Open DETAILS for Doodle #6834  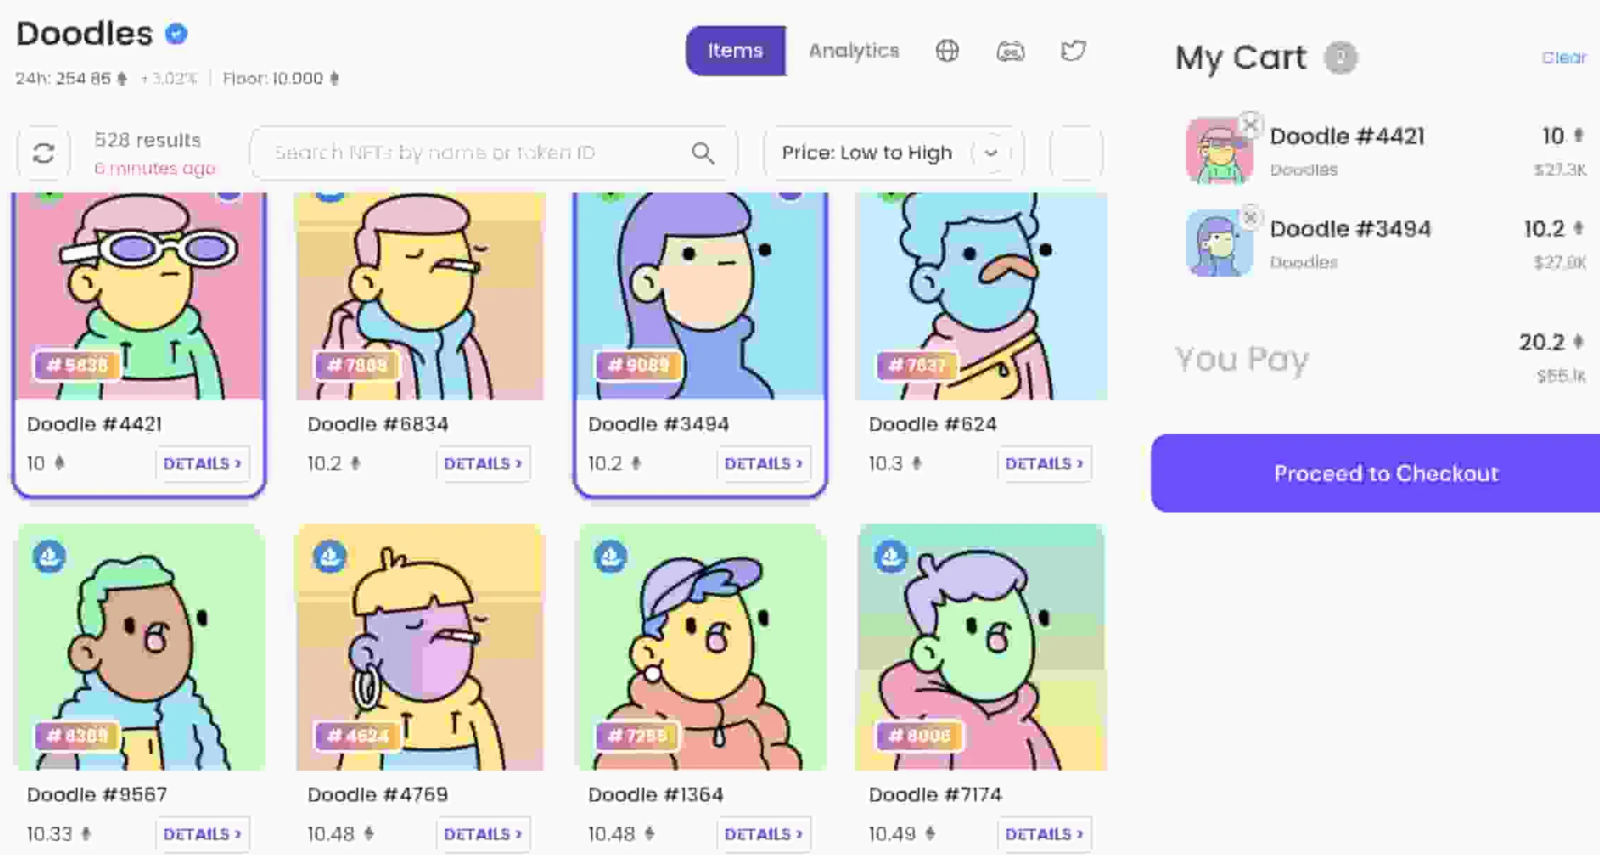[483, 464]
